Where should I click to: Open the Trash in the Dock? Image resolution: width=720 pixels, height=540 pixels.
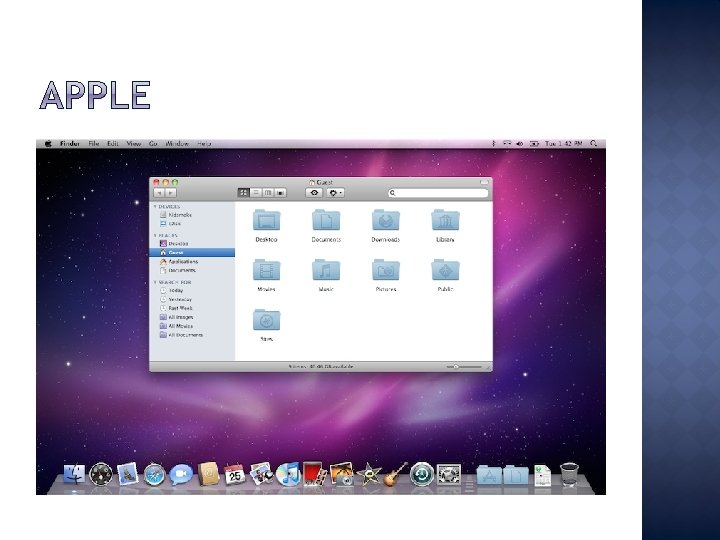pyautogui.click(x=569, y=474)
